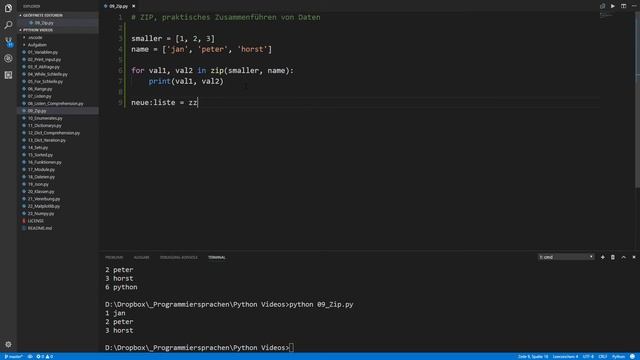Place cursor at end of line 9 code
Image resolution: width=640 pixels, height=360 pixels.
click(x=198, y=102)
